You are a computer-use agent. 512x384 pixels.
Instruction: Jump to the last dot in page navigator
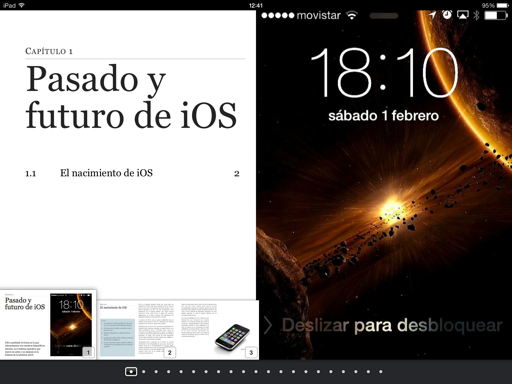coord(381,371)
